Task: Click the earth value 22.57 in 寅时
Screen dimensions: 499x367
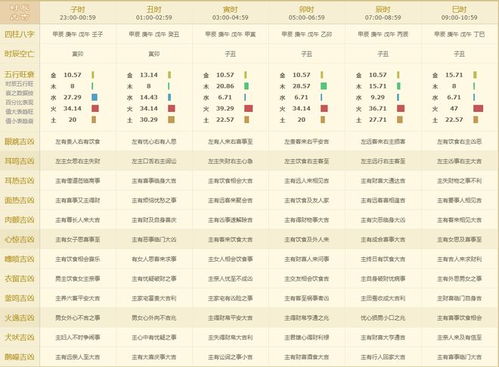Action: point(225,120)
